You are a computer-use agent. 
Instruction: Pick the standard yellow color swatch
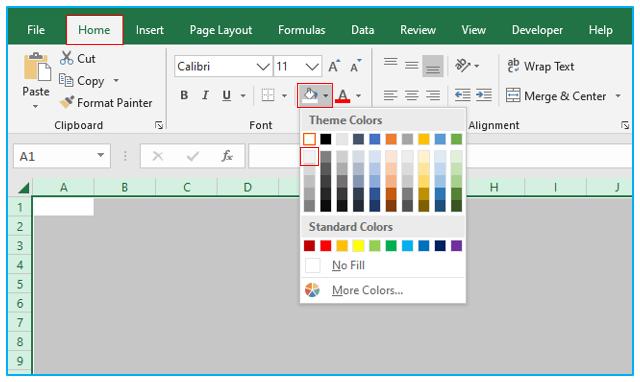[x=358, y=246]
